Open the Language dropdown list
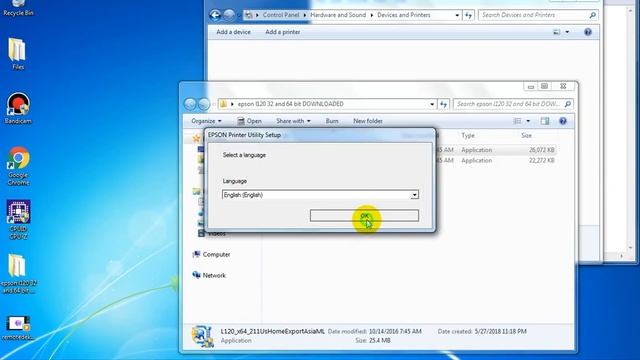 (414, 195)
